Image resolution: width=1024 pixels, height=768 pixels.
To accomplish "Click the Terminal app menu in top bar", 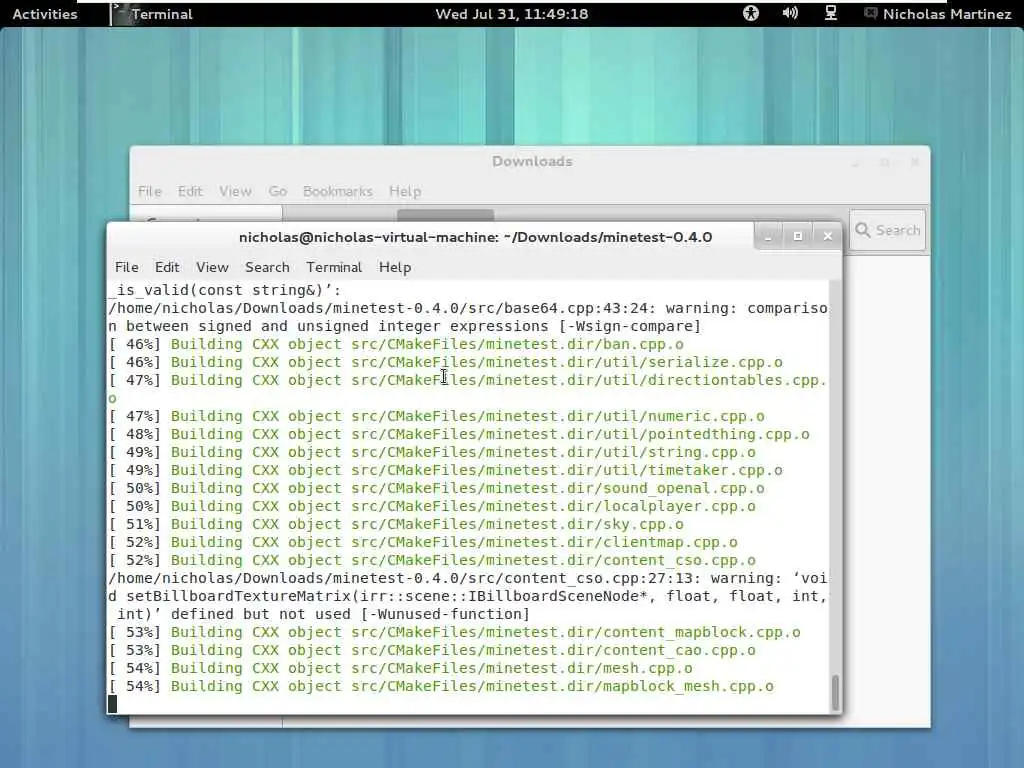I will (152, 14).
